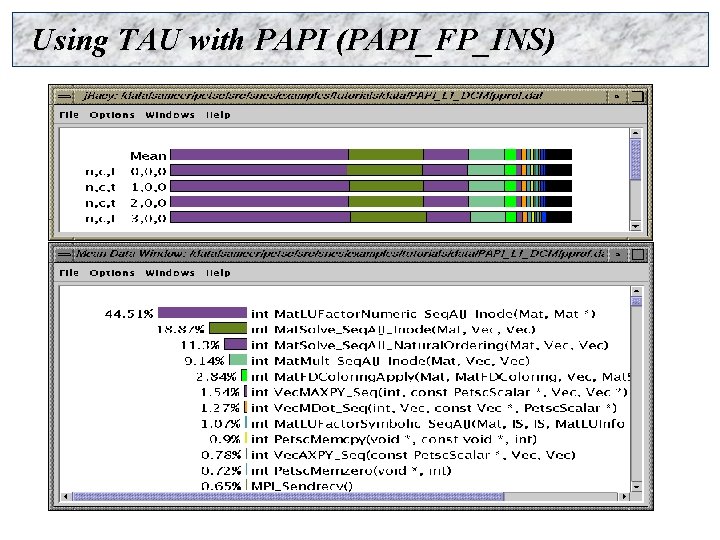Viewport: 720px width, 540px height.
Task: Click MatLUFactorNumeric_SeqAIJ_Inode function name
Action: [423, 314]
